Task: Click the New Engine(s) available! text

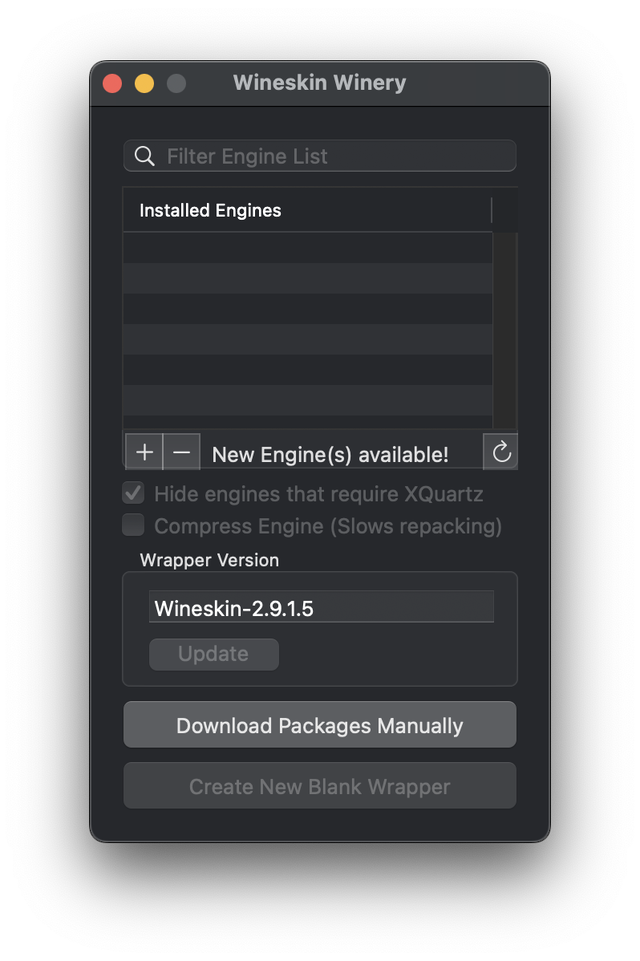Action: point(330,454)
